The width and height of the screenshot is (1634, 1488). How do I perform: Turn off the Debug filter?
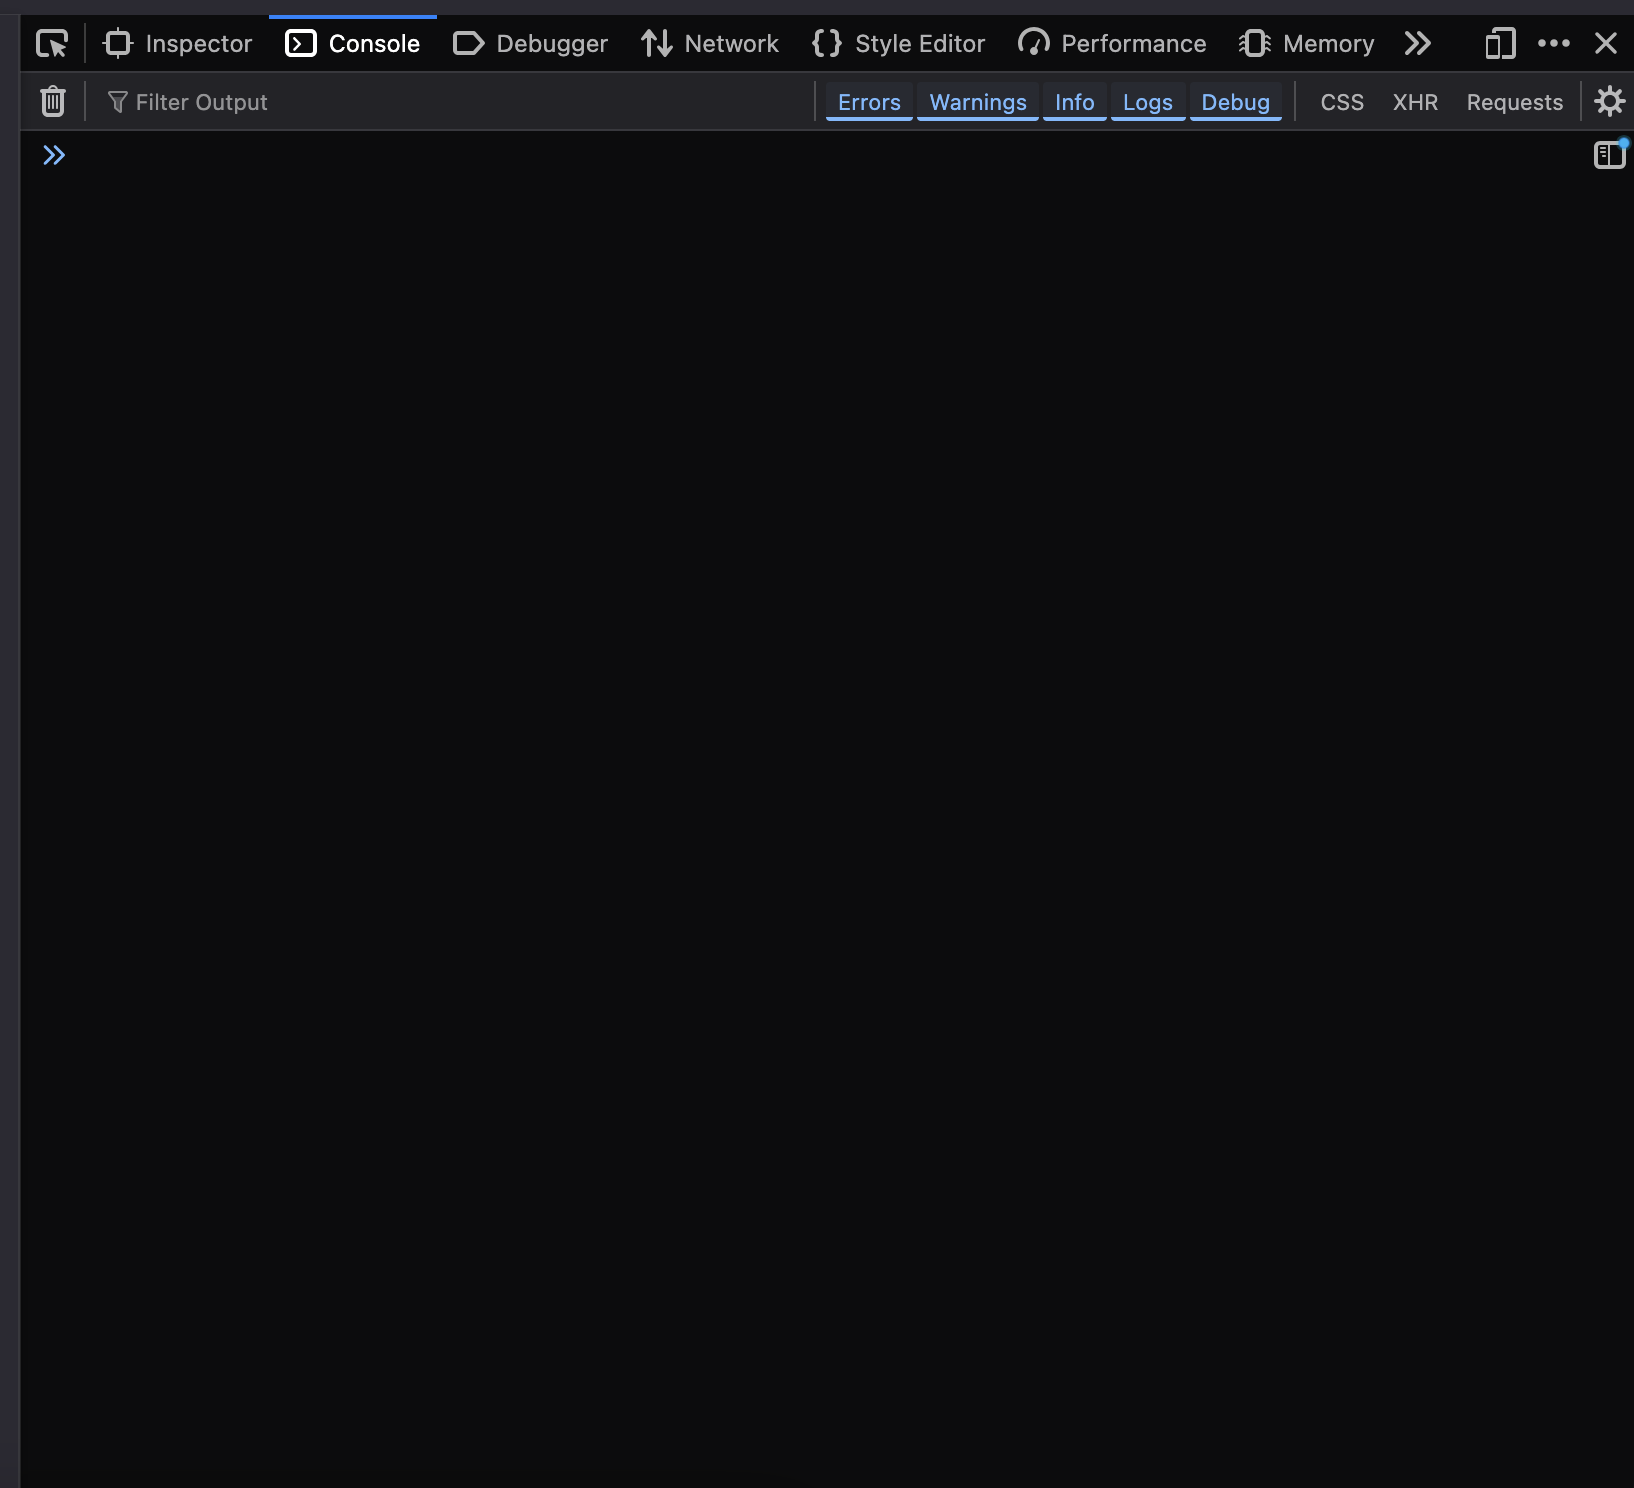tap(1235, 102)
